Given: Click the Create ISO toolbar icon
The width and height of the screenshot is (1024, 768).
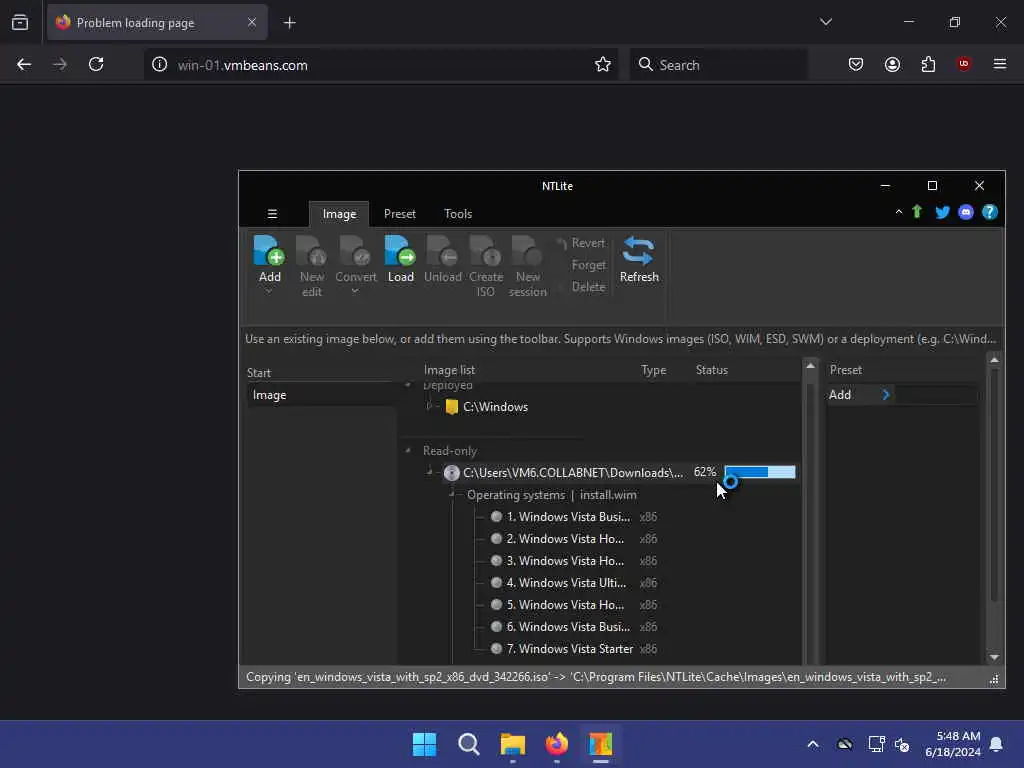Looking at the screenshot, I should (x=485, y=251).
